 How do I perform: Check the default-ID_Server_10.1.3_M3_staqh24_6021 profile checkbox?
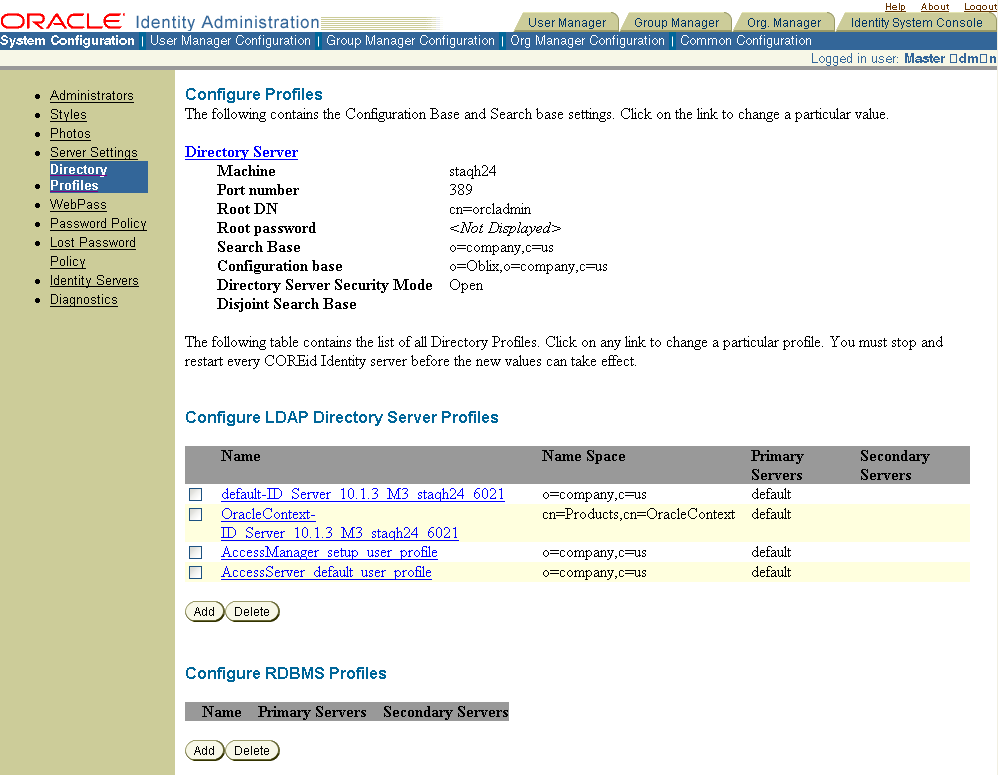[x=195, y=494]
